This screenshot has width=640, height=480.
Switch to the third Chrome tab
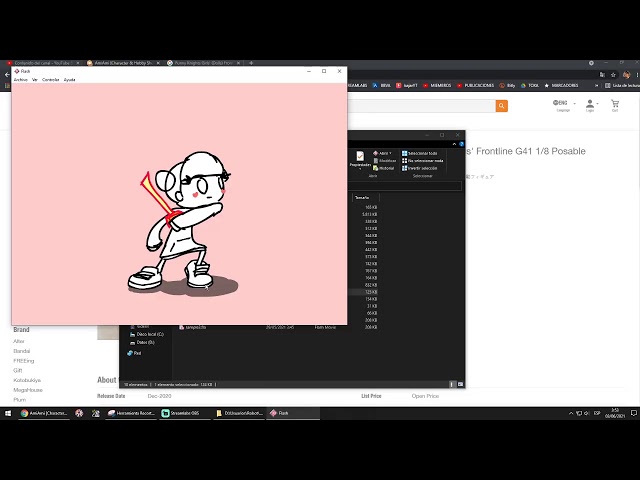[x=202, y=63]
